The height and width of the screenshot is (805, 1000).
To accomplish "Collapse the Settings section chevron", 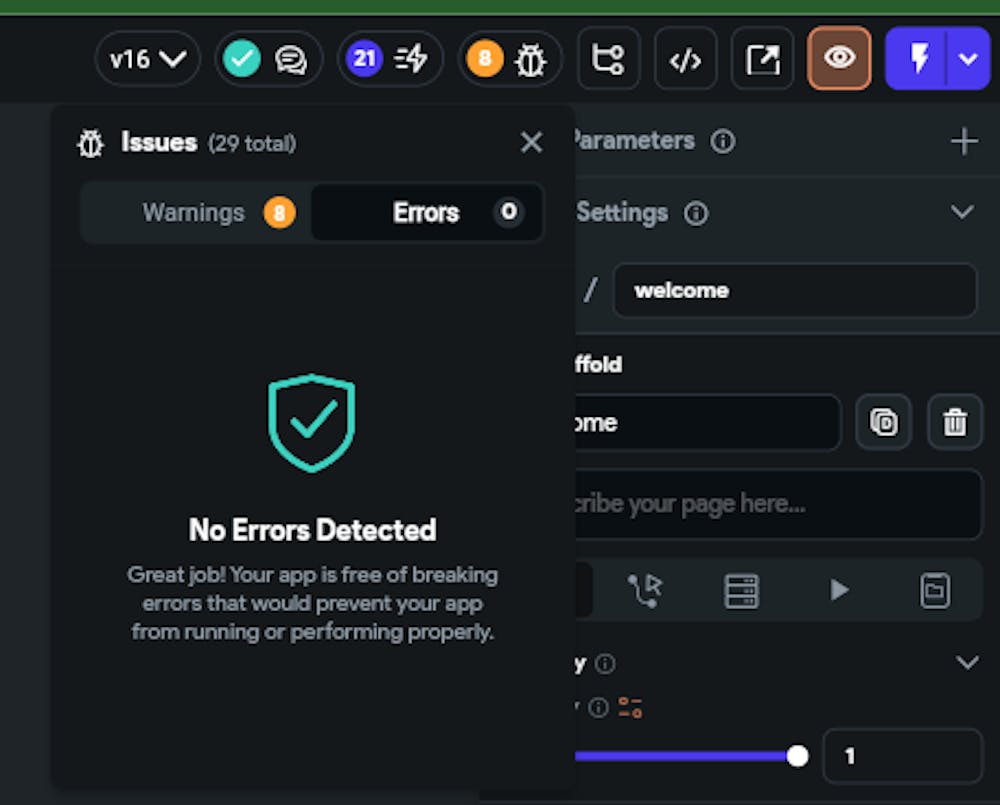I will (x=962, y=212).
